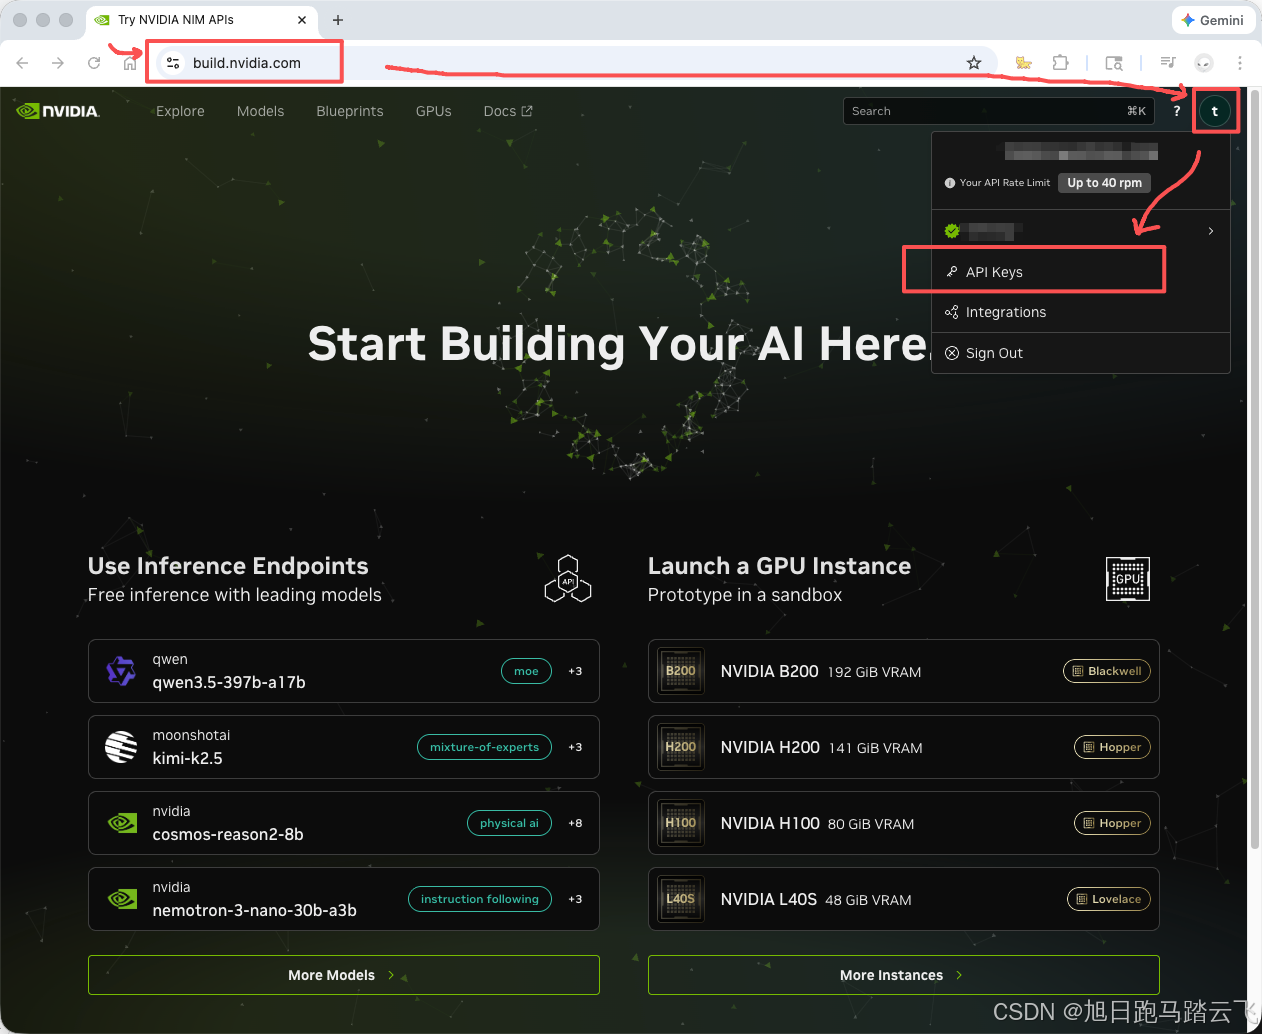Open the cosmos-reason2-8b model card
This screenshot has width=1262, height=1034.
click(x=344, y=823)
